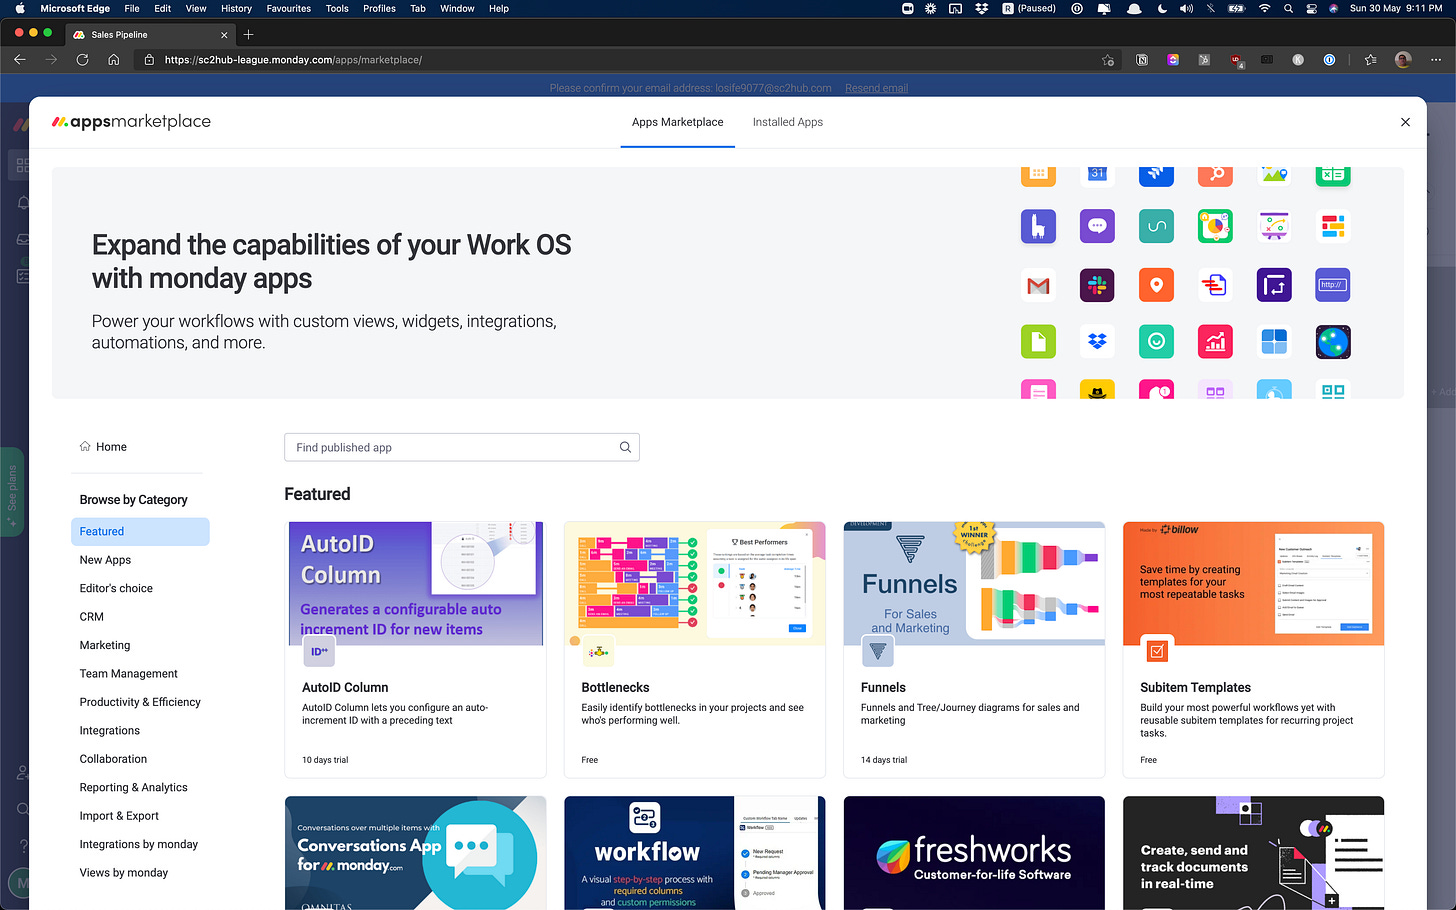
Task: Click the http:// link app icon
Action: tap(1333, 285)
